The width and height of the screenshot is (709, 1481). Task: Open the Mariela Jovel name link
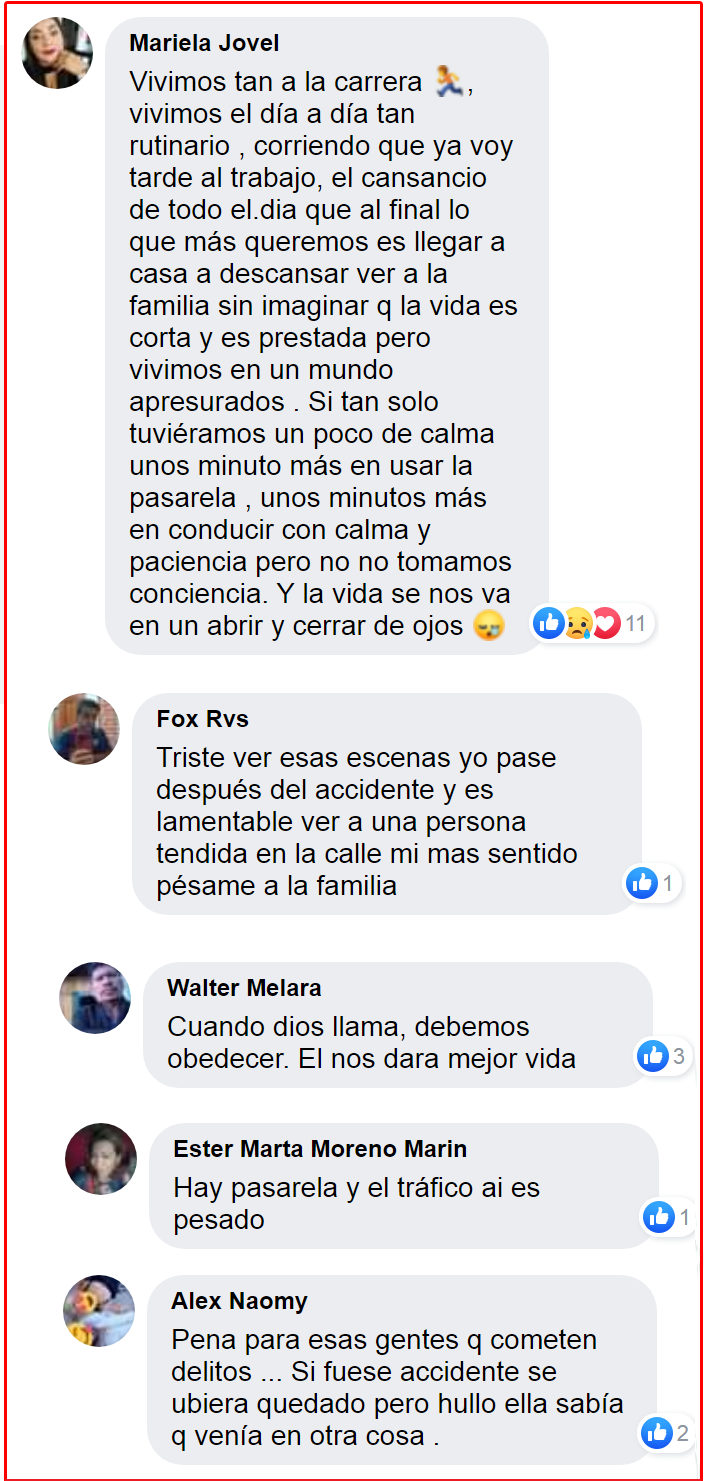[204, 44]
